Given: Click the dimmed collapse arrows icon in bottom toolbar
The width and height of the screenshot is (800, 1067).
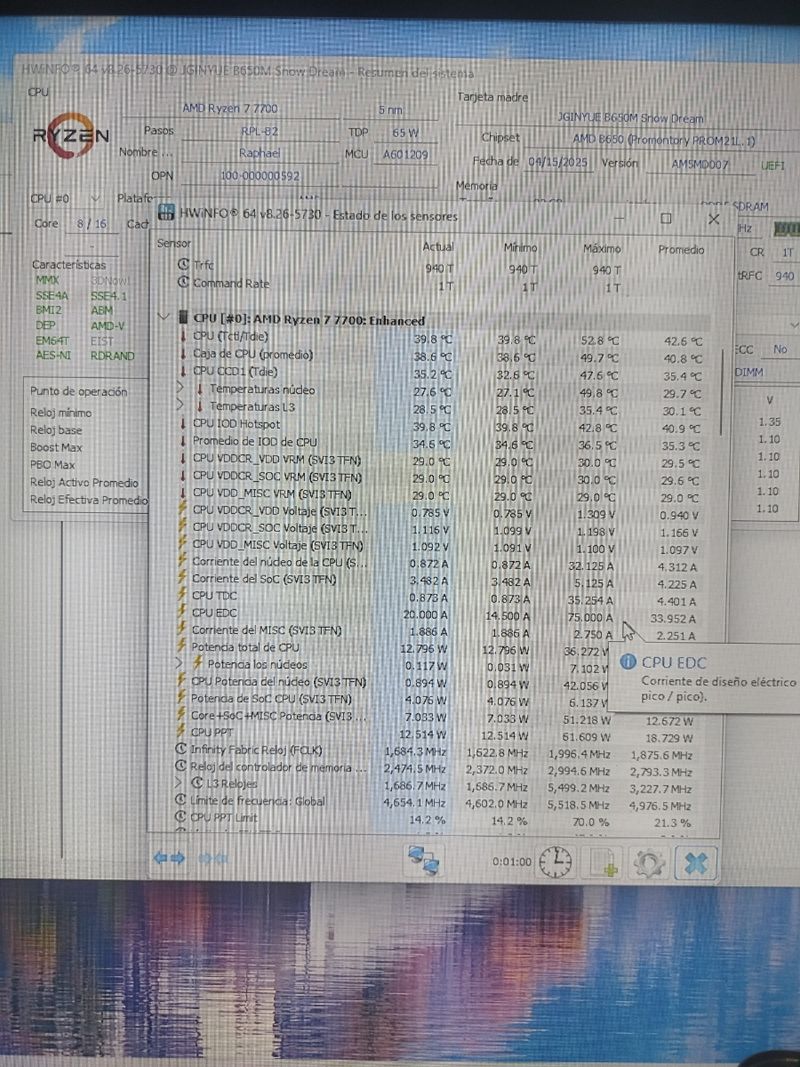Looking at the screenshot, I should (x=213, y=859).
